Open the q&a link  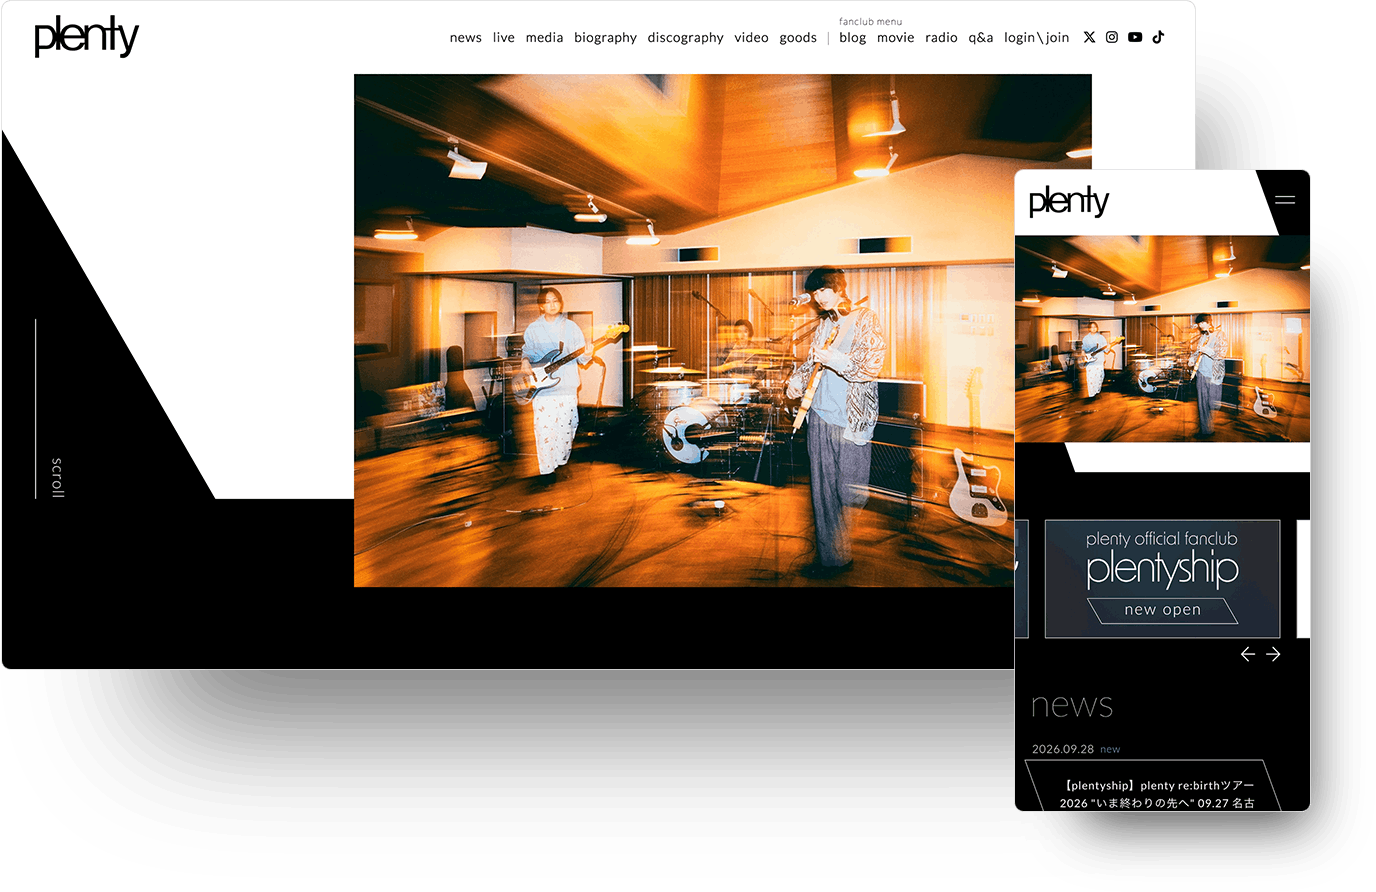pos(981,38)
